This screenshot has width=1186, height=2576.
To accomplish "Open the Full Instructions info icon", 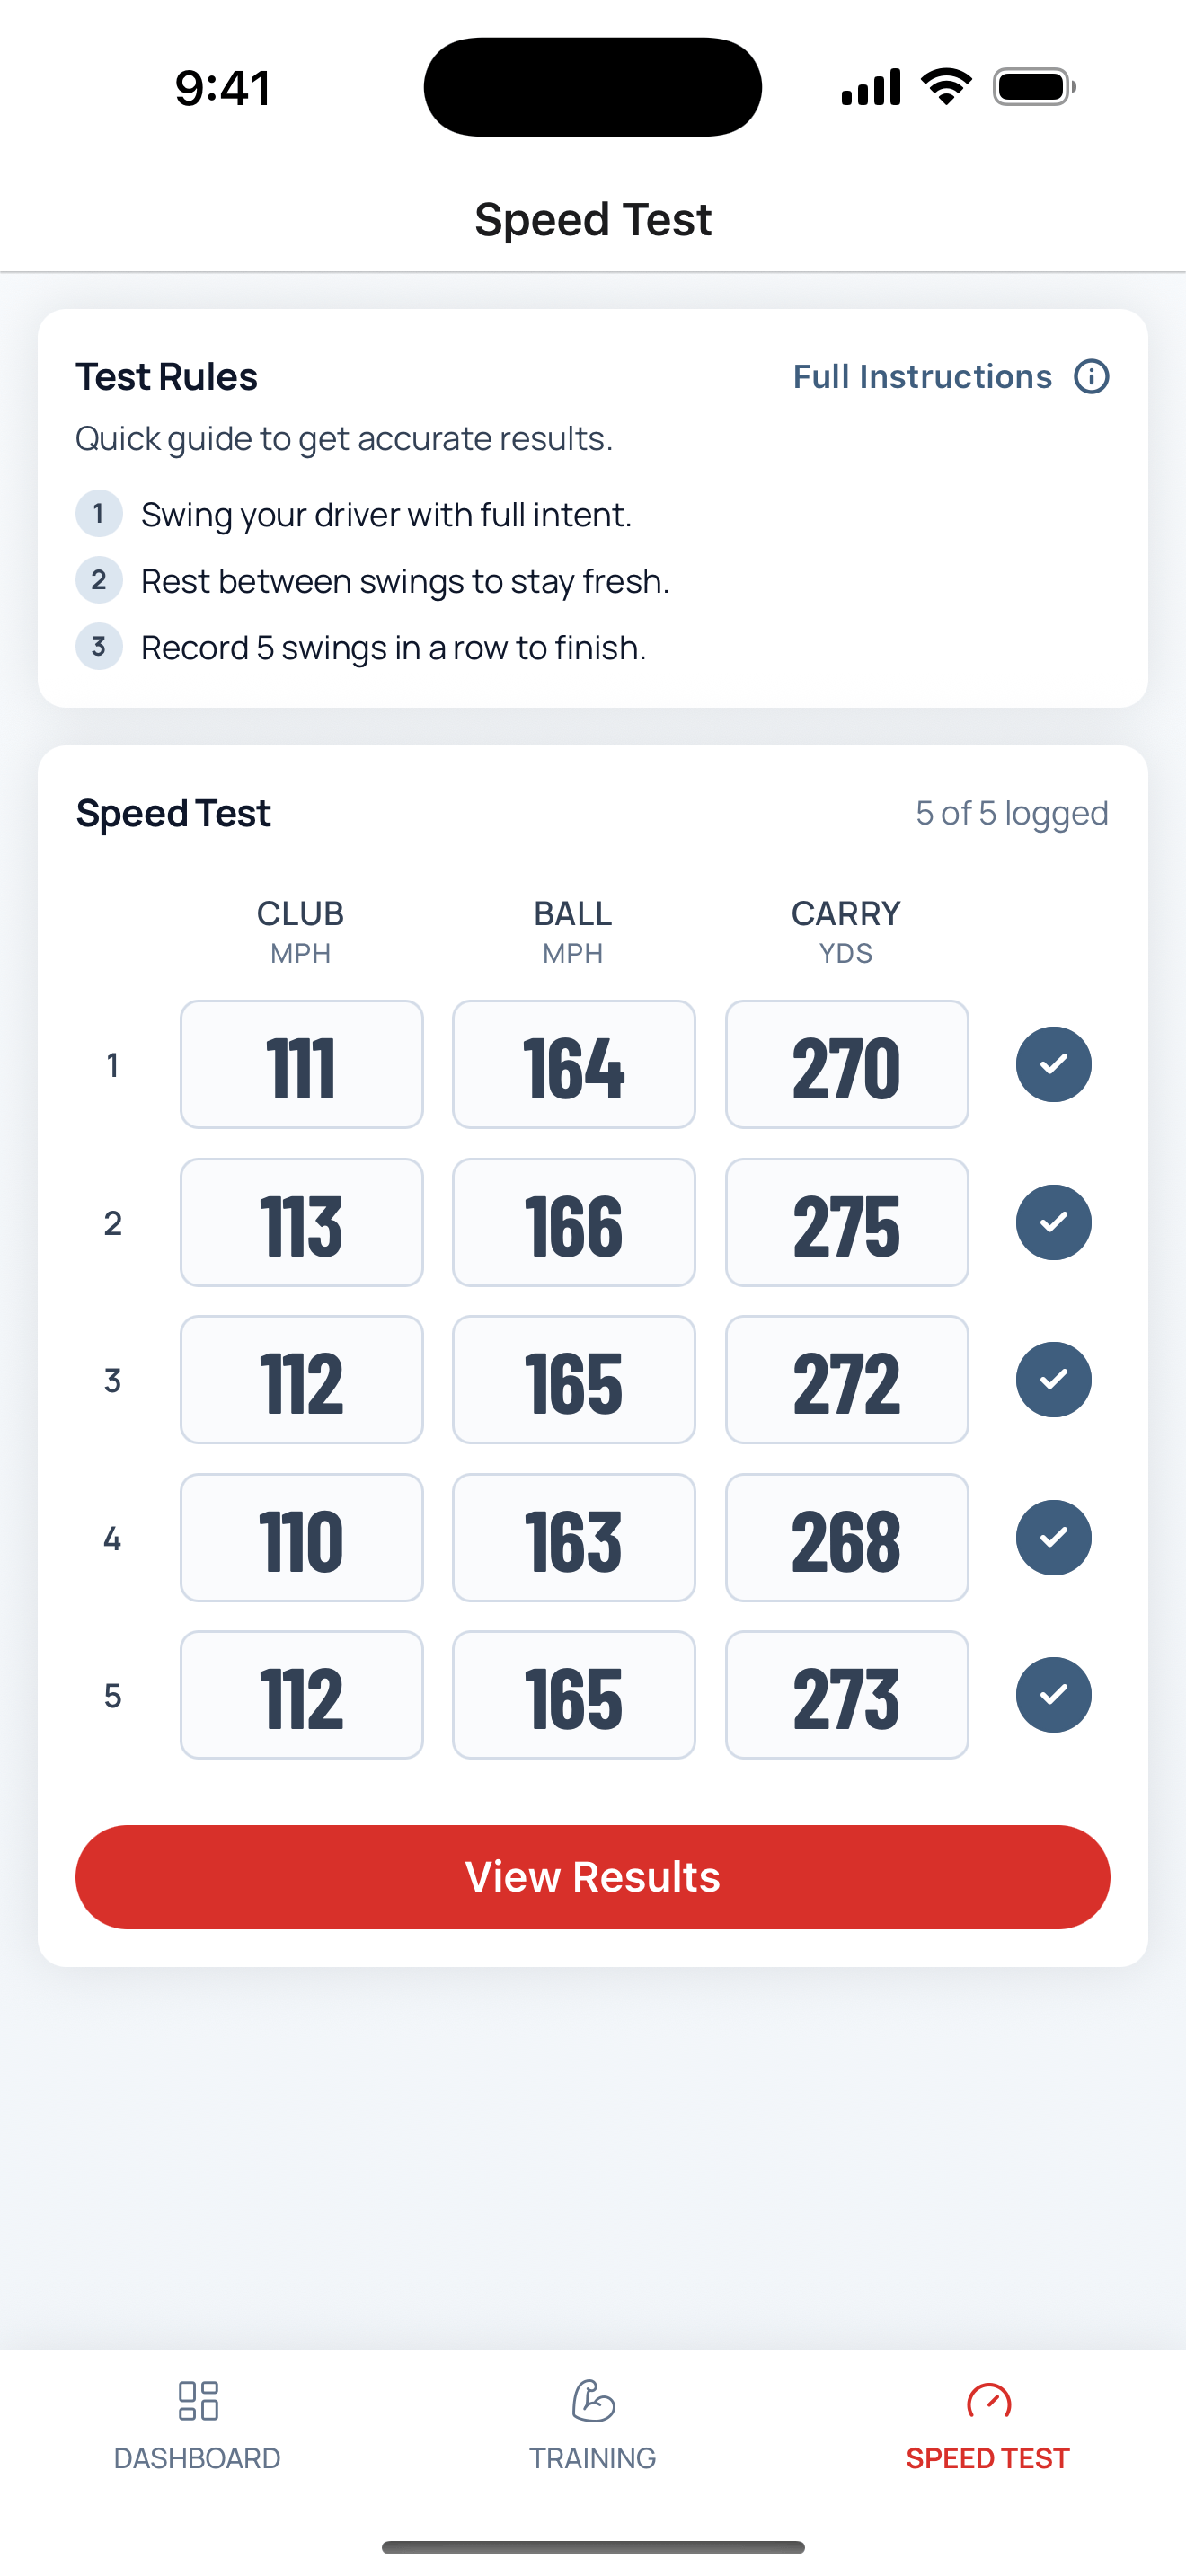I will coord(1091,376).
